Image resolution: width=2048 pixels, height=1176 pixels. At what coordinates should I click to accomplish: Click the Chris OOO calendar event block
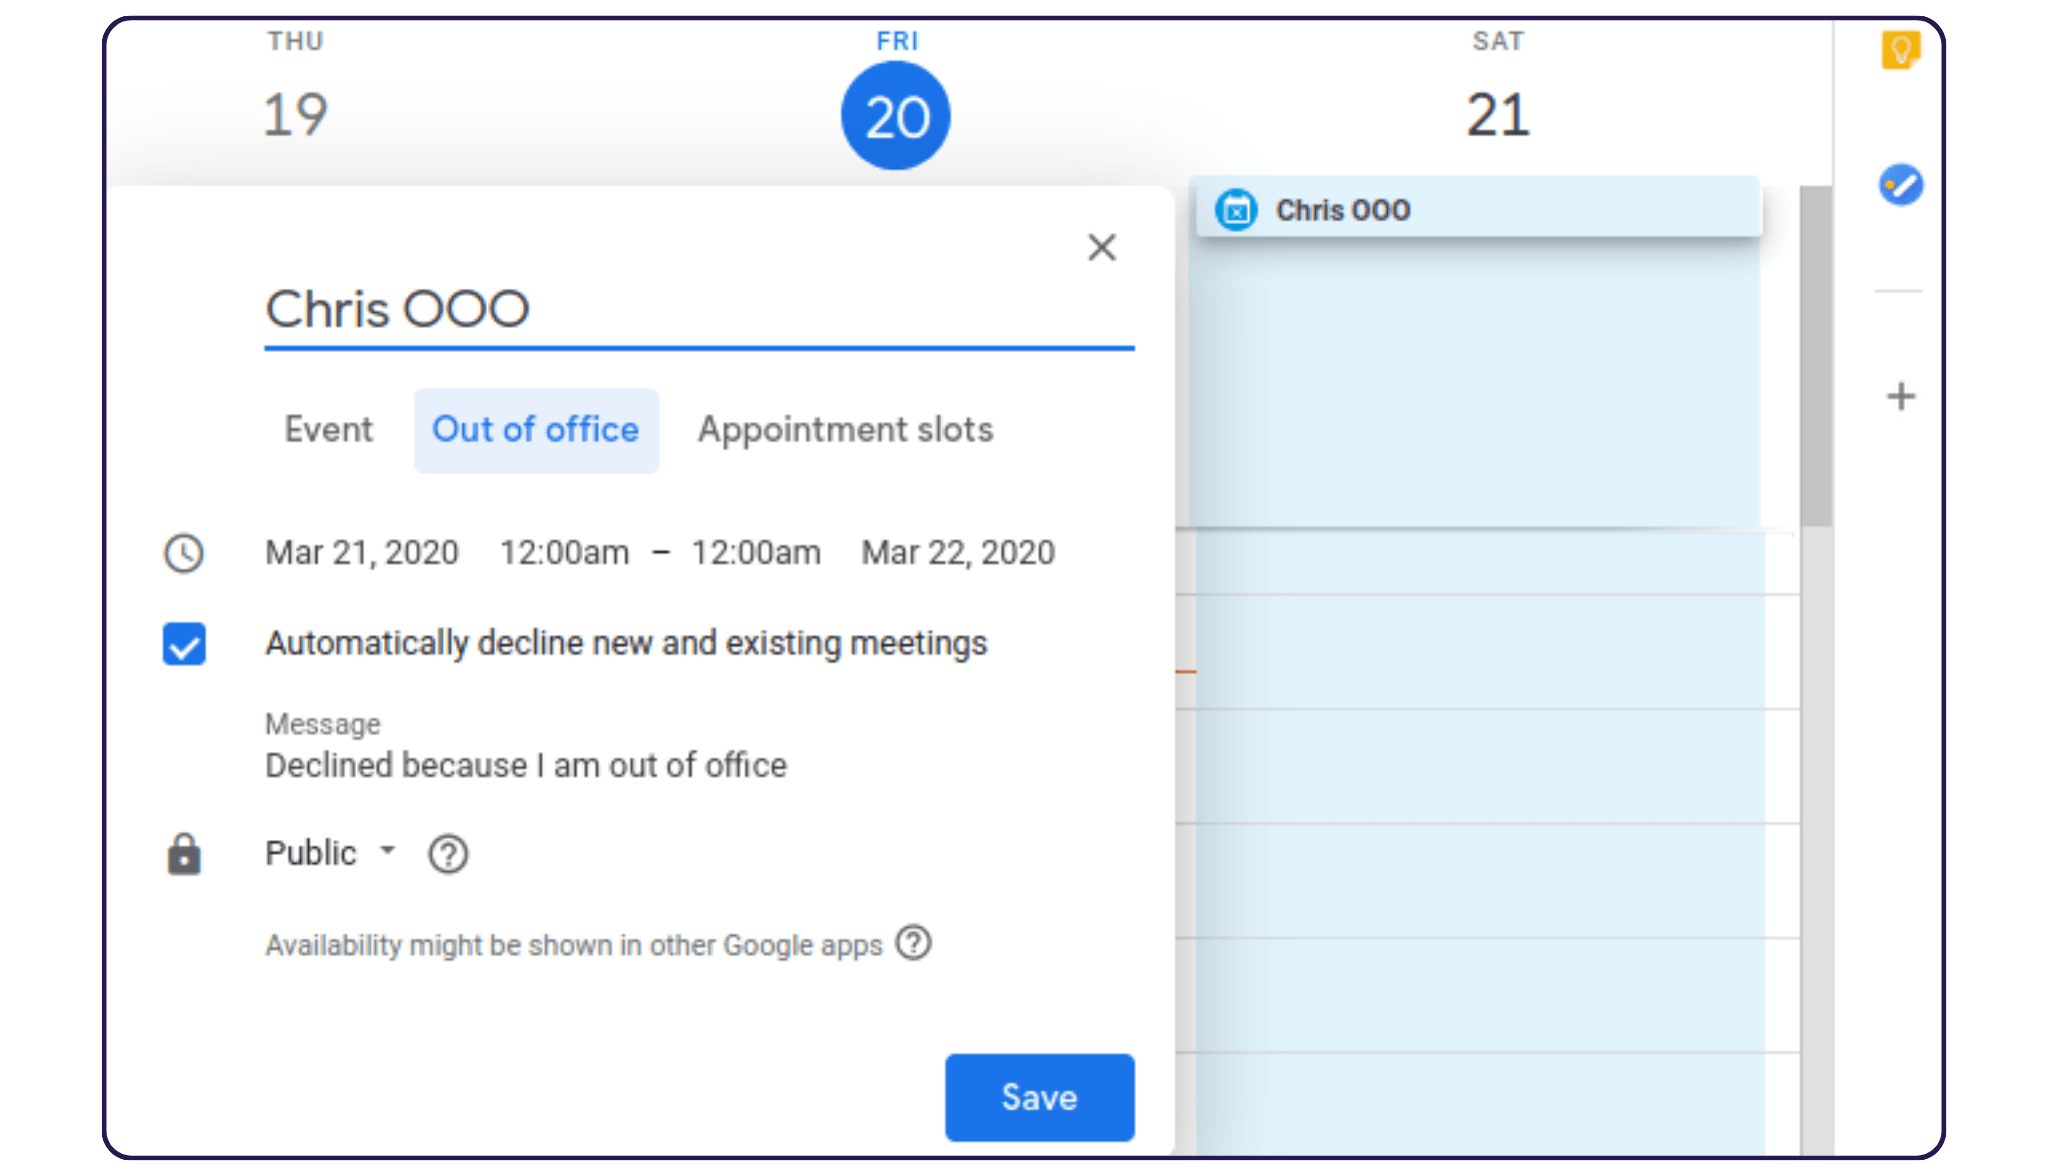tap(1477, 208)
